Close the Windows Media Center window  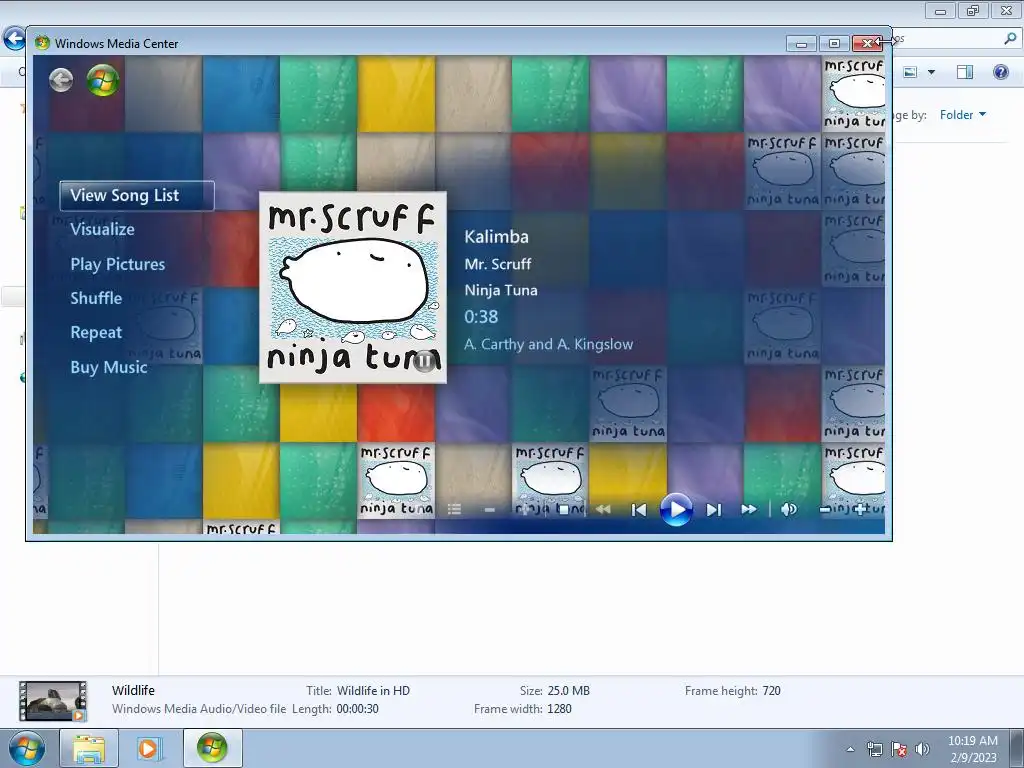[868, 44]
